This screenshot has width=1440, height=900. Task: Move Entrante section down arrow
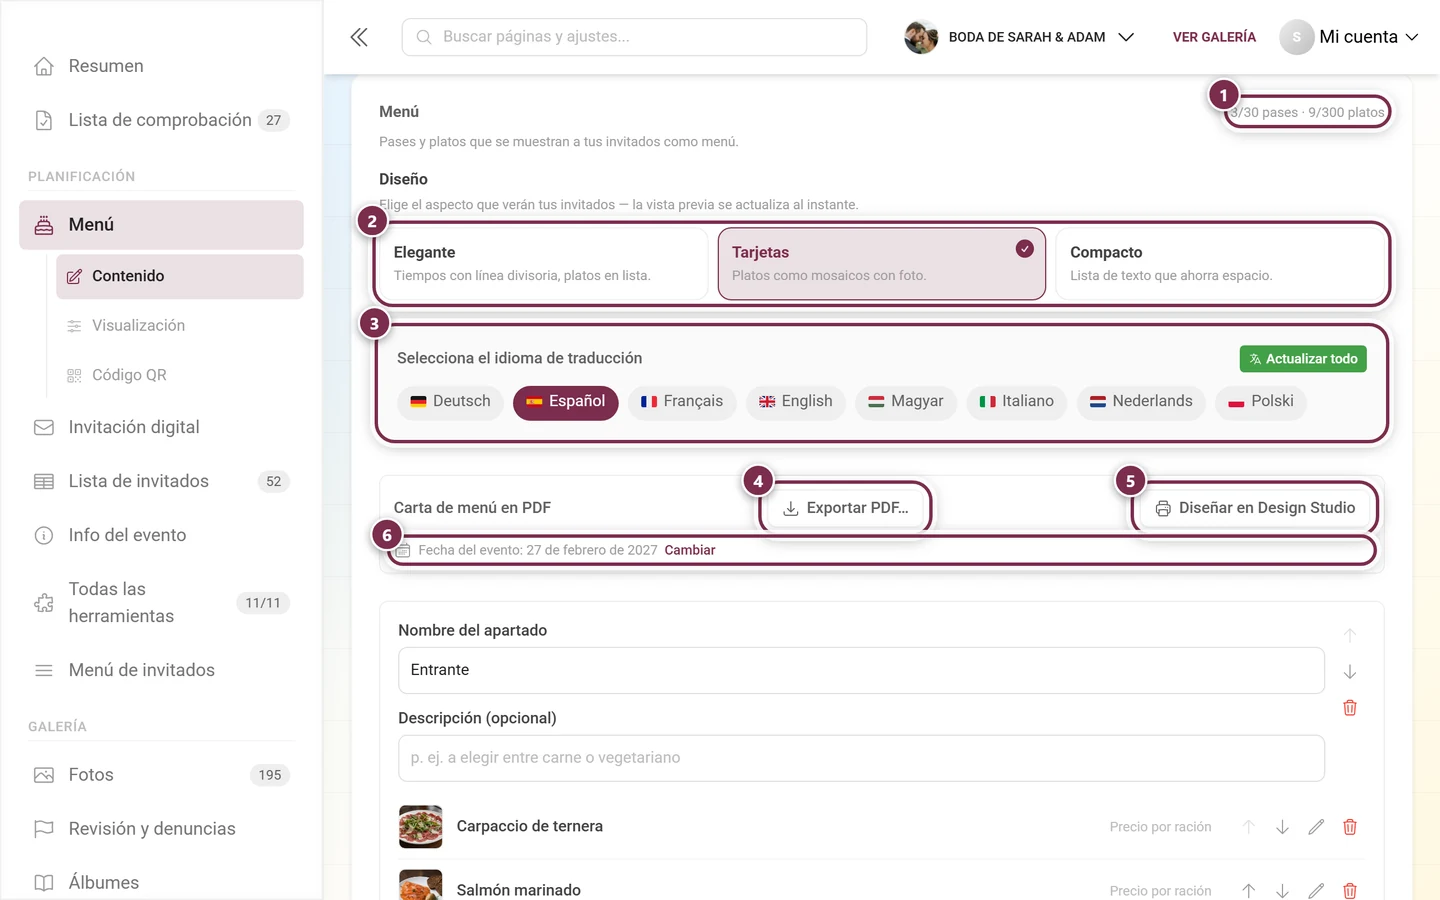pos(1350,672)
